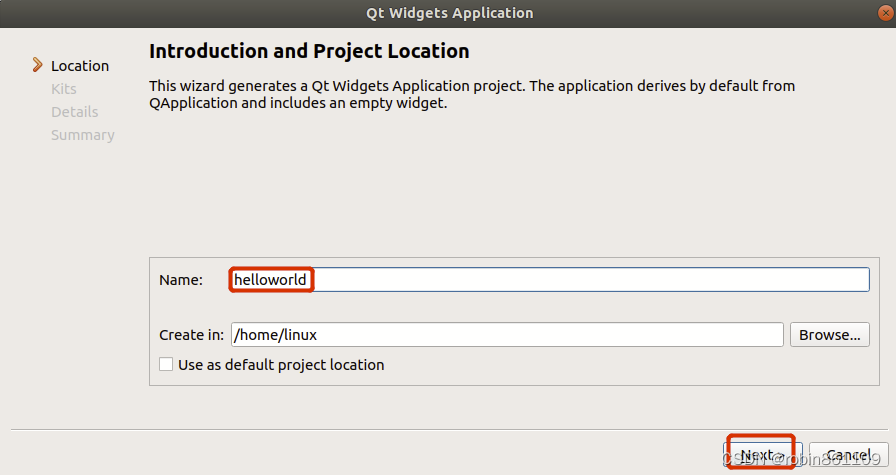Screen dimensions: 896x475
Task: Click the Create in path field
Action: pos(507,334)
